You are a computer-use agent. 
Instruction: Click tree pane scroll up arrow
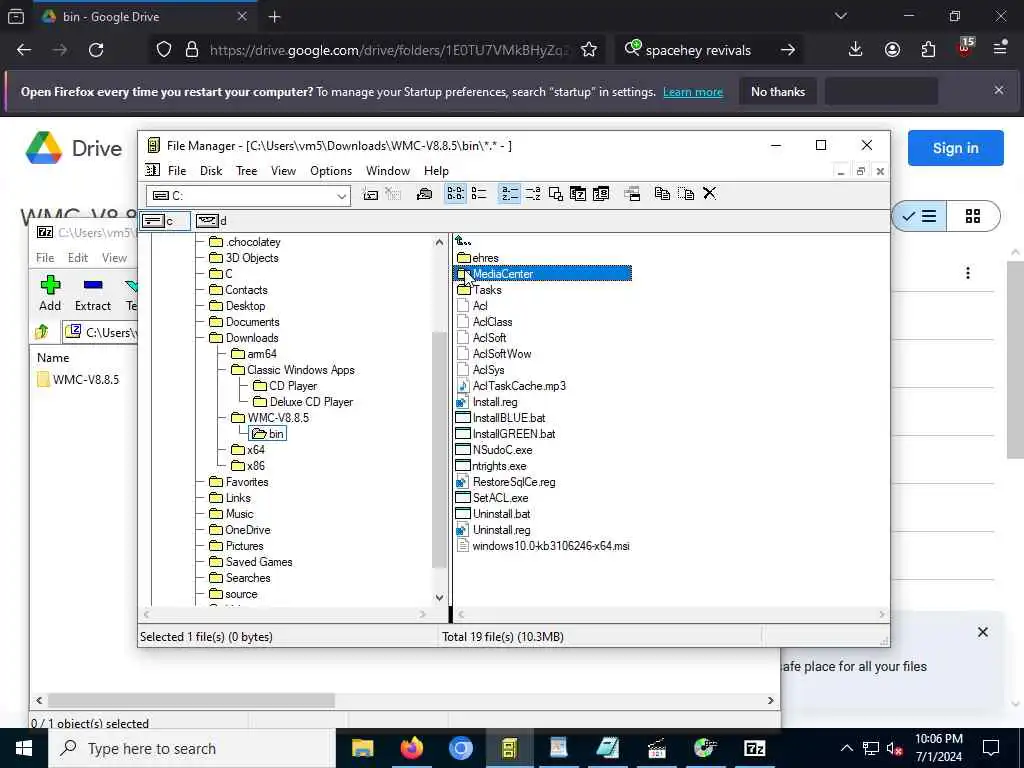coord(440,242)
